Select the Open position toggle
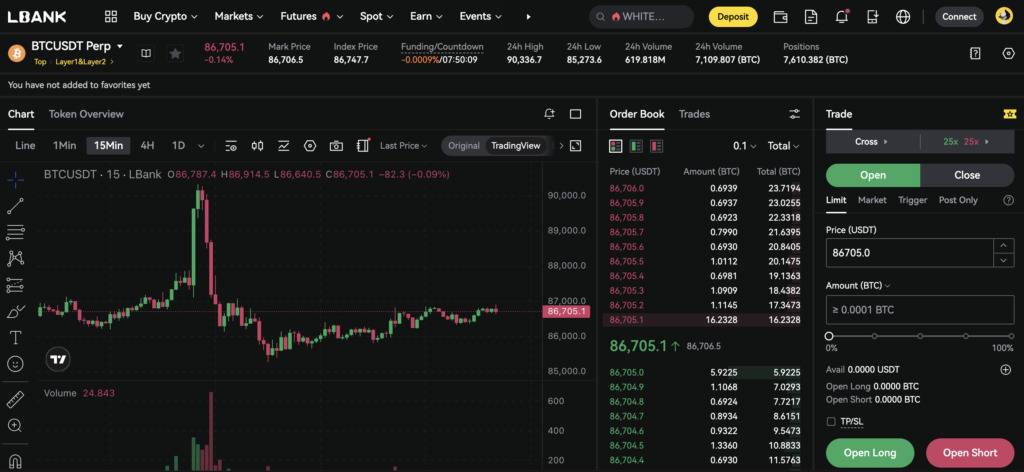This screenshot has height=472, width=1024. click(x=872, y=175)
